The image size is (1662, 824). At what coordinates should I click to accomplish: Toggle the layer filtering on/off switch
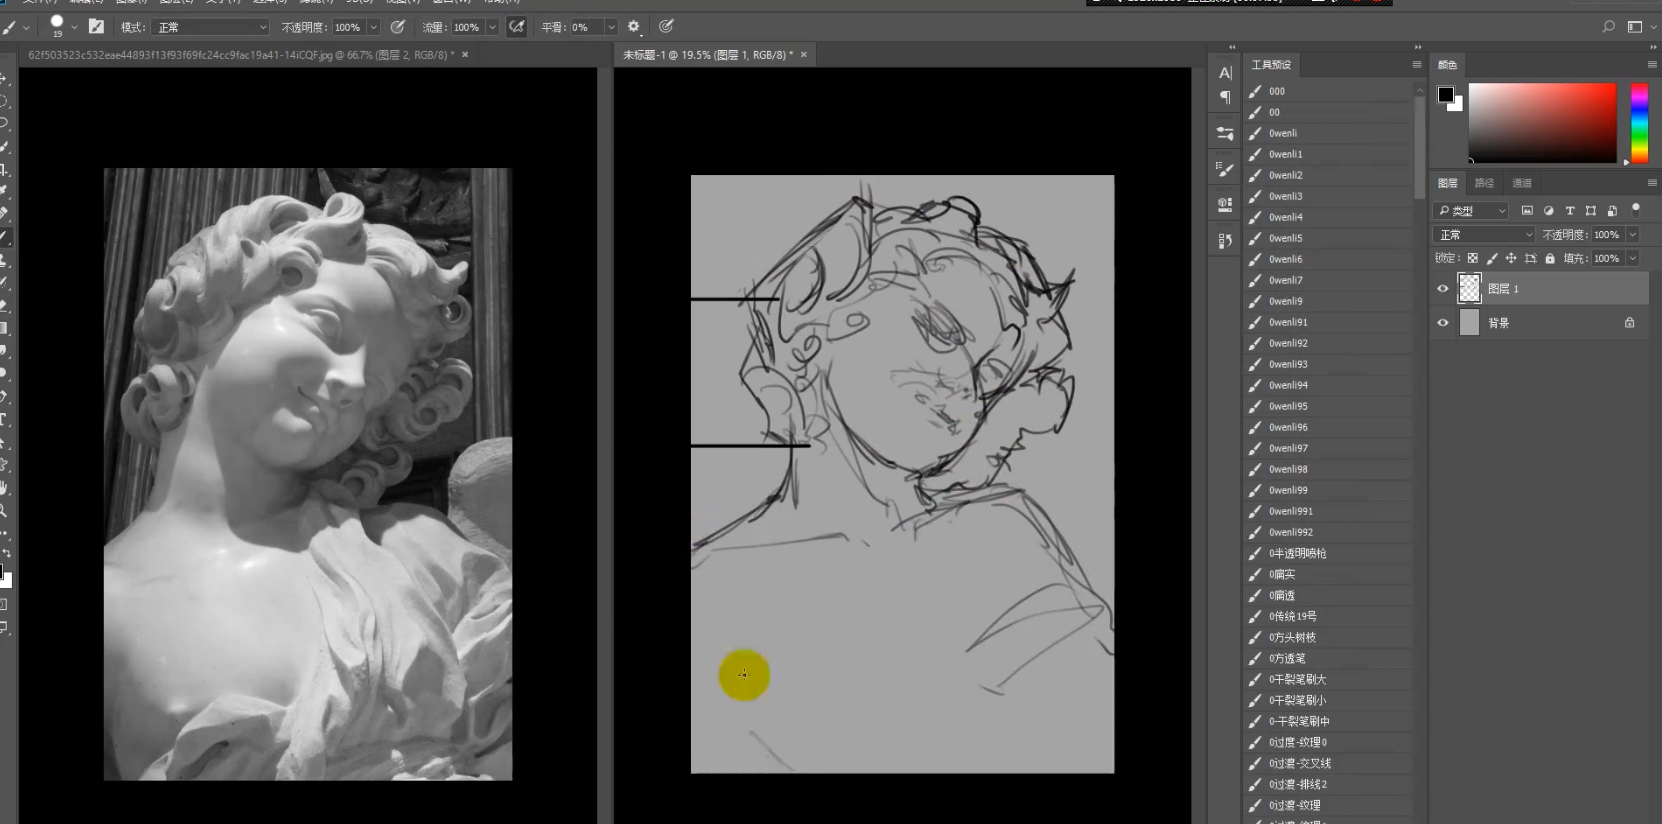click(x=1636, y=209)
